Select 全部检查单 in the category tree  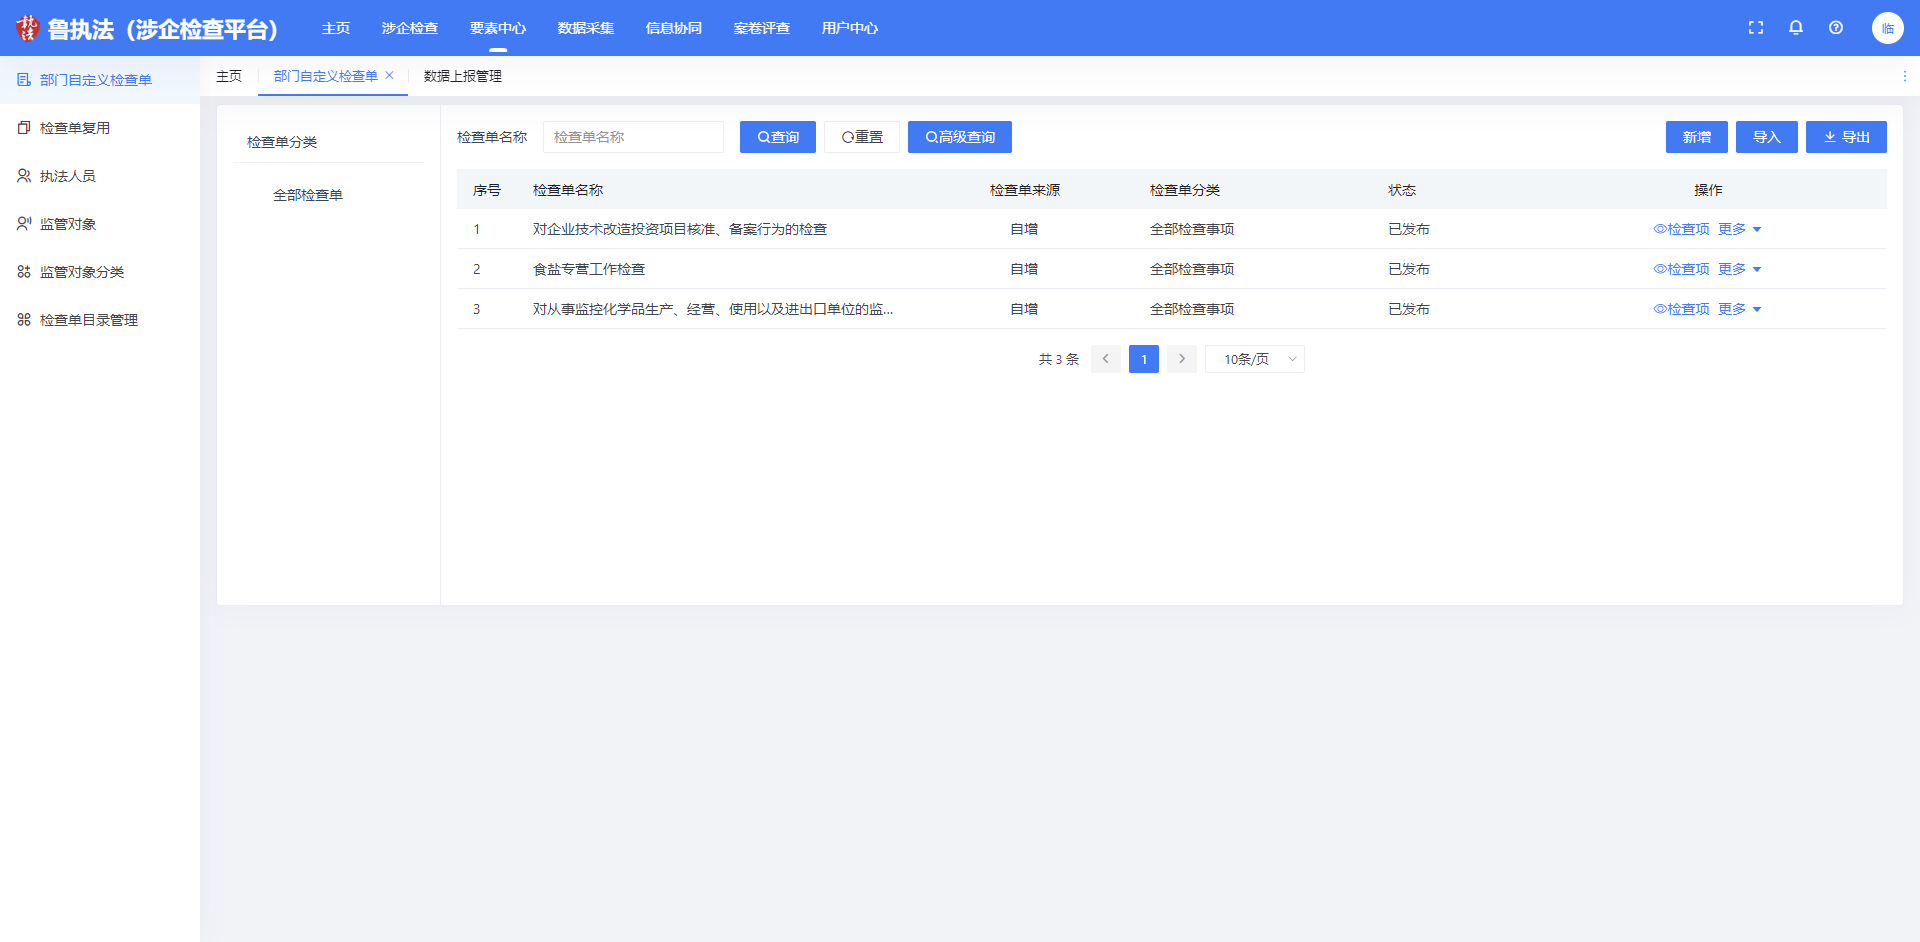(308, 195)
